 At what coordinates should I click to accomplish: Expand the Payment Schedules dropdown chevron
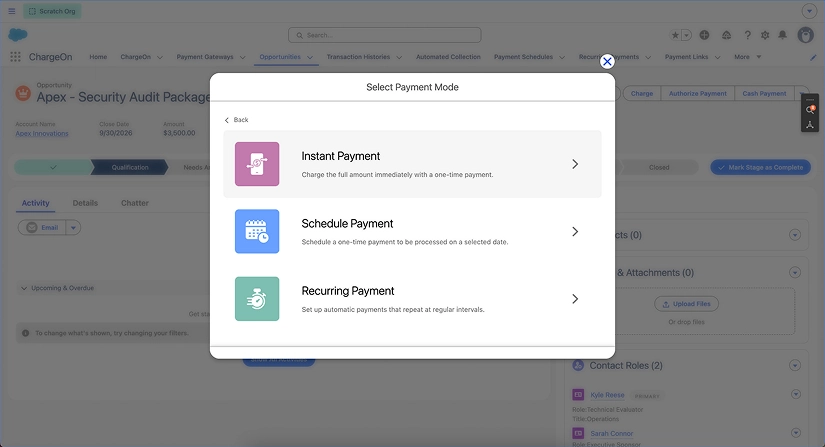[x=562, y=57]
